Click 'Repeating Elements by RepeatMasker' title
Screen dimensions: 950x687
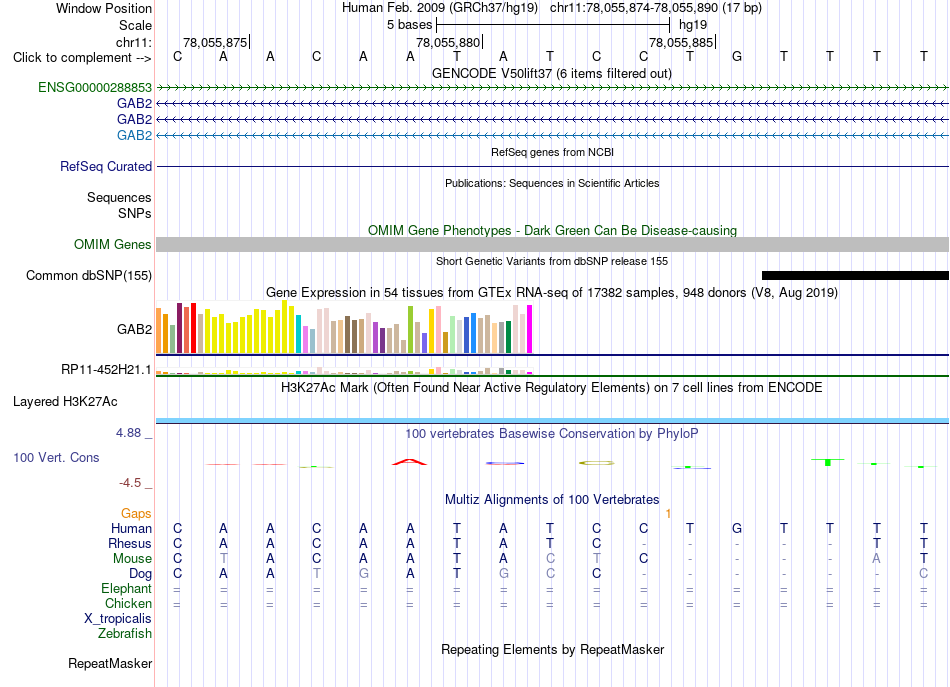point(552,649)
